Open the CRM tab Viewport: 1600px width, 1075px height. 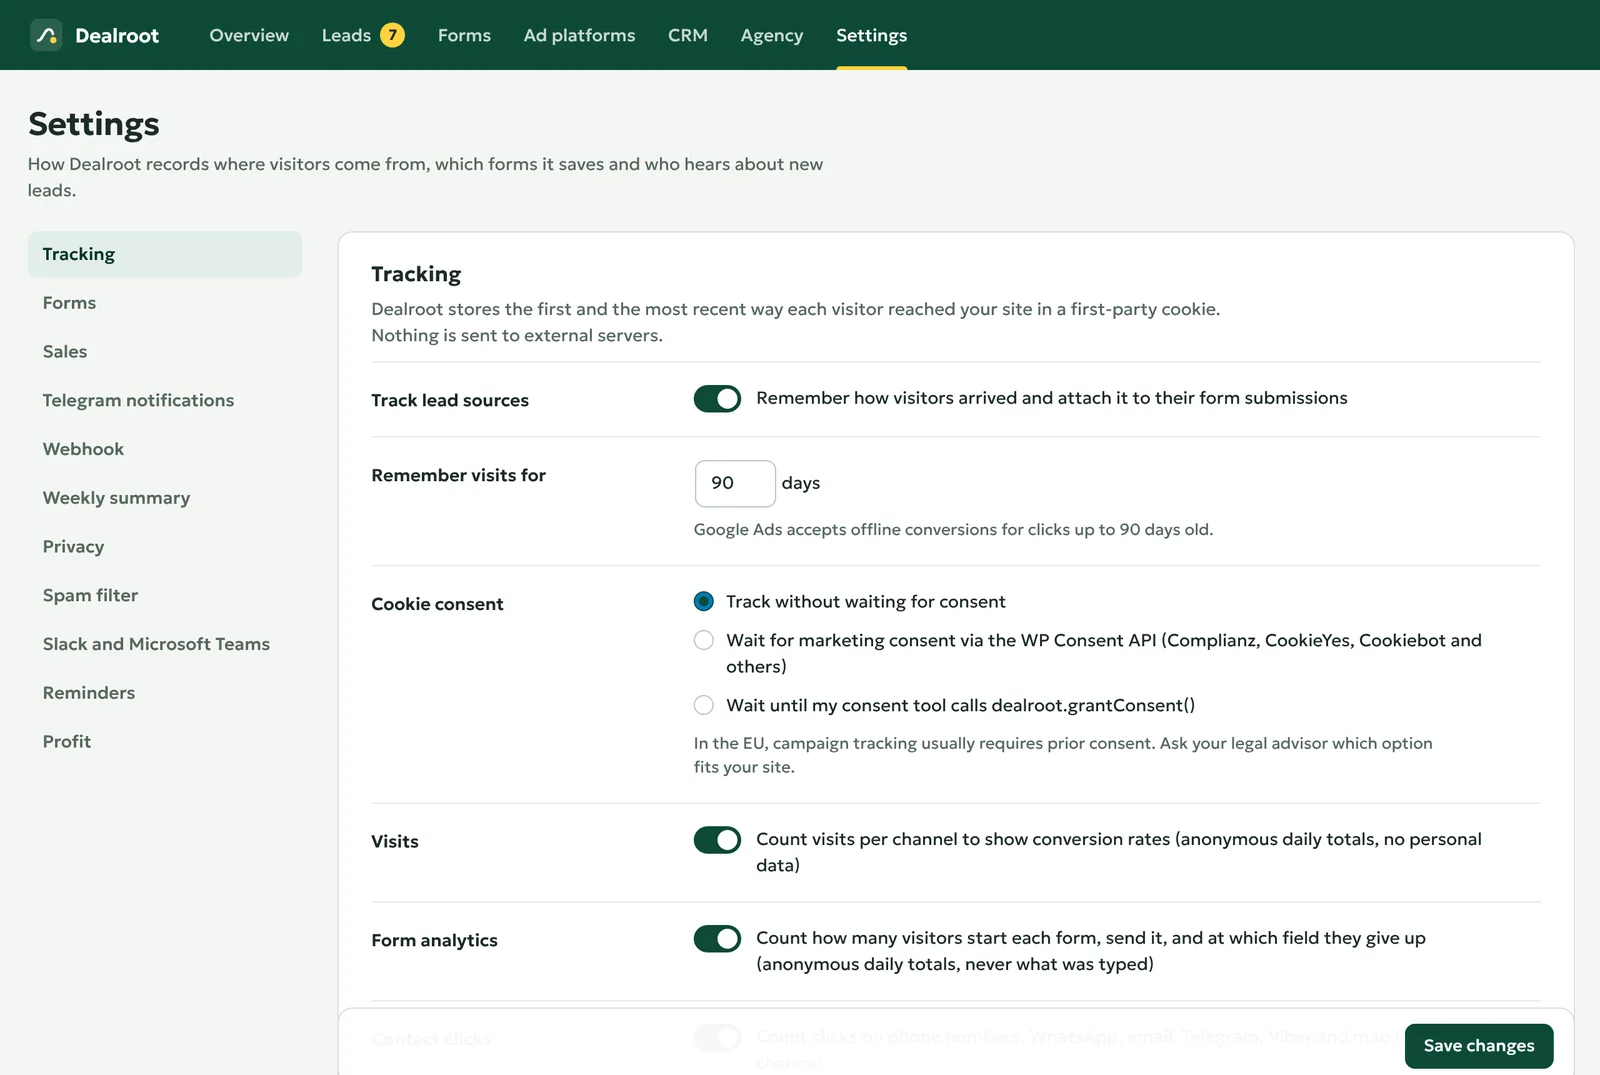click(688, 35)
